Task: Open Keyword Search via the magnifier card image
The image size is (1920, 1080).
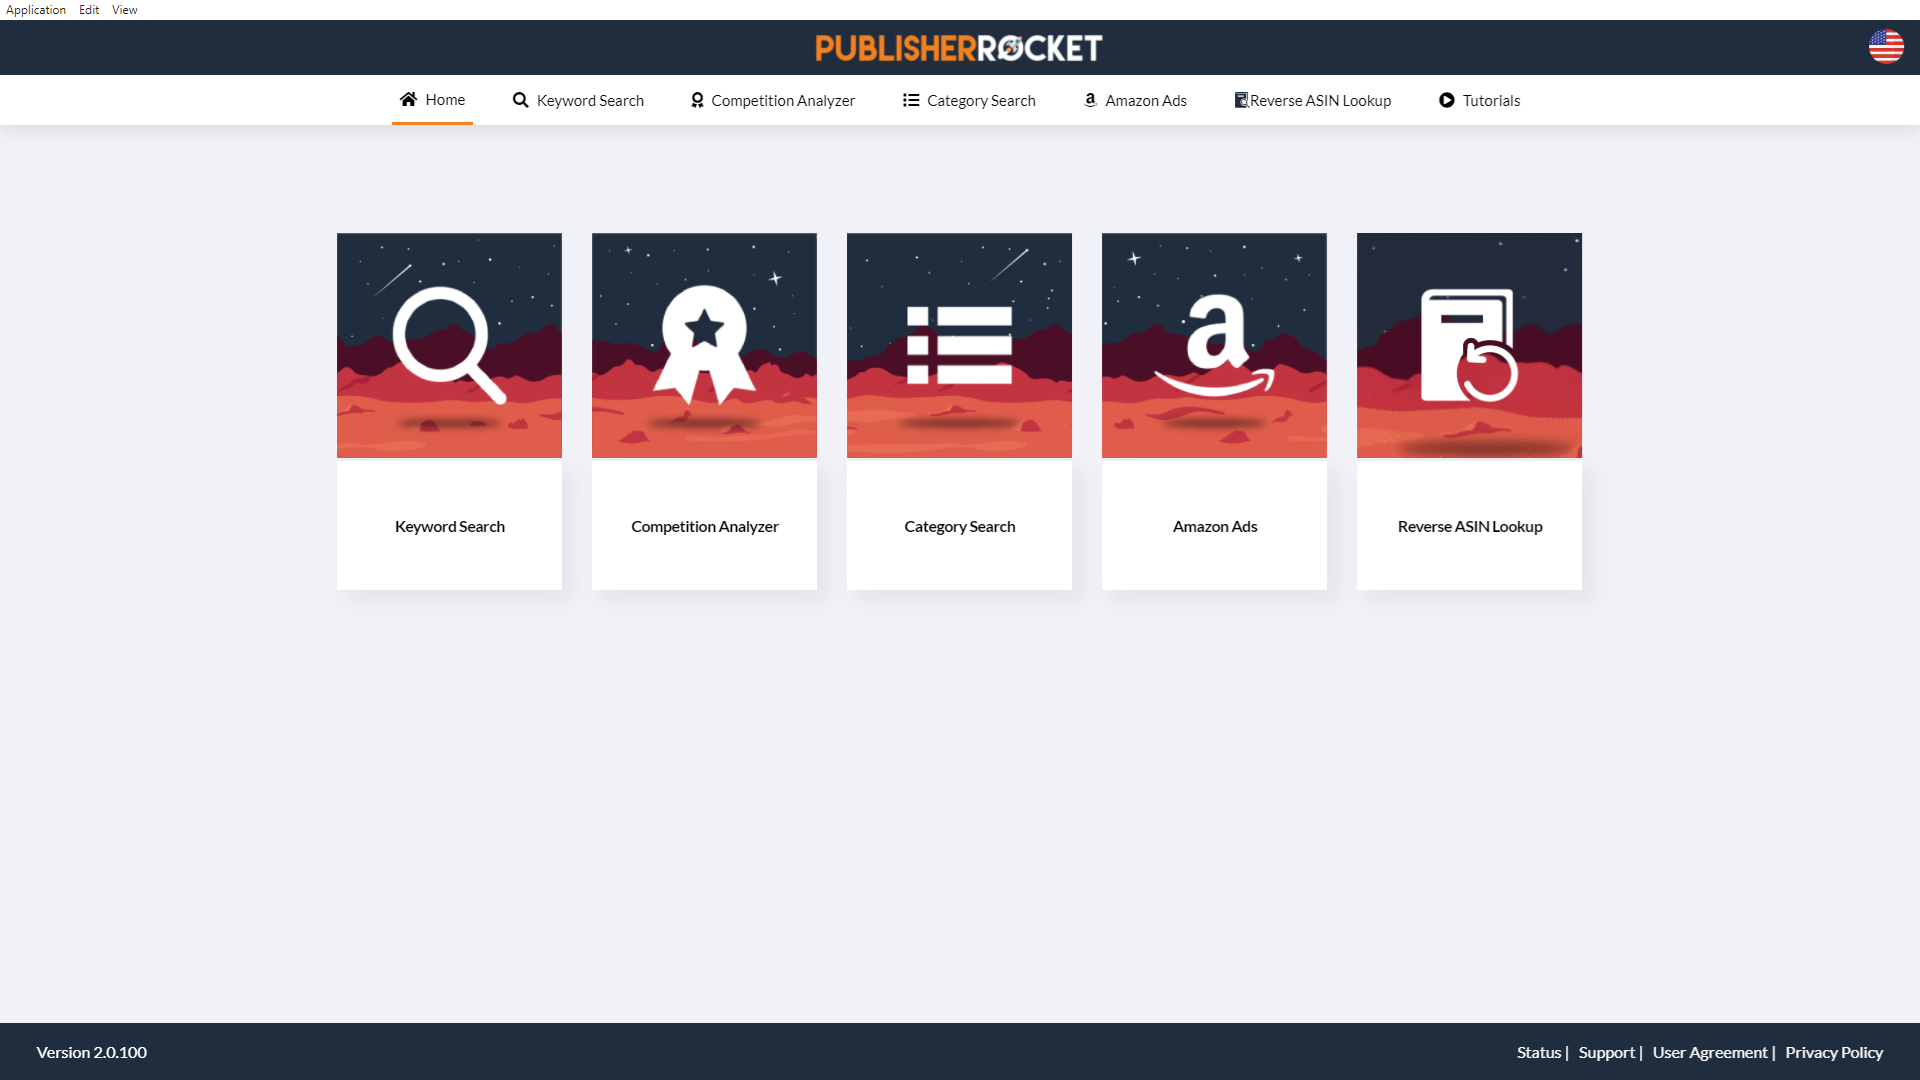Action: pos(449,345)
